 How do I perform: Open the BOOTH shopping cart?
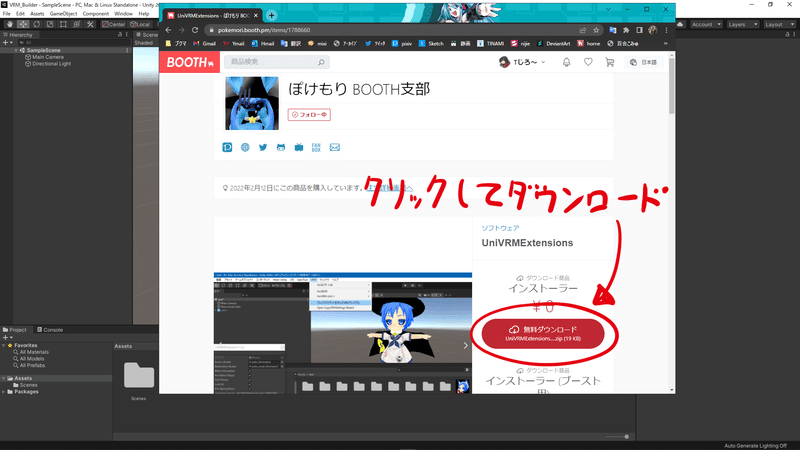[x=610, y=62]
